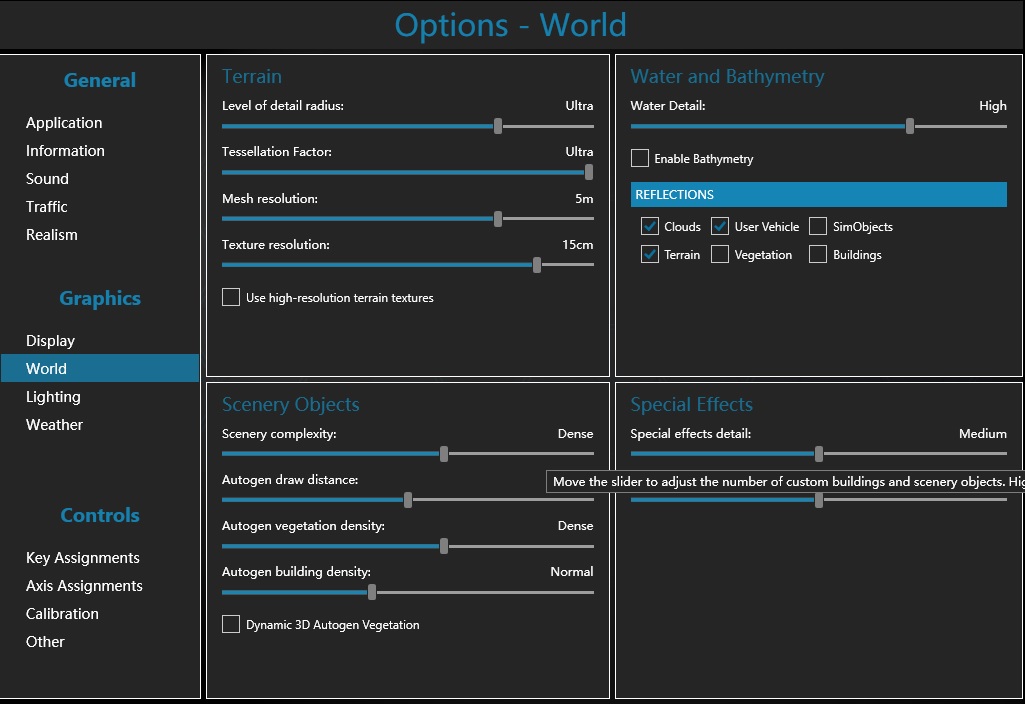Switch to Lighting options
The width and height of the screenshot is (1025, 704).
tap(53, 397)
